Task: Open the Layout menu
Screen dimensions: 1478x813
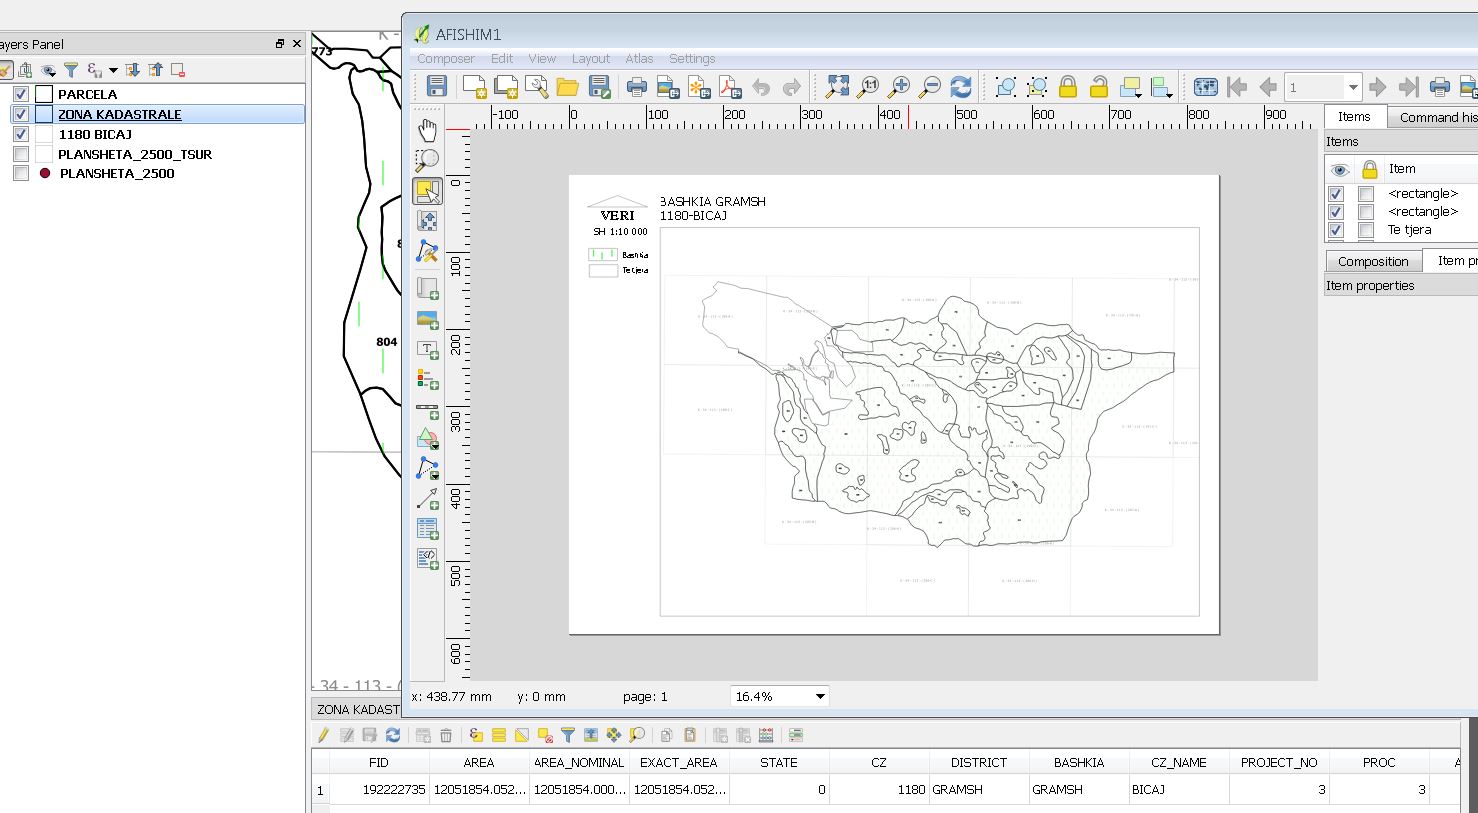Action: click(590, 58)
